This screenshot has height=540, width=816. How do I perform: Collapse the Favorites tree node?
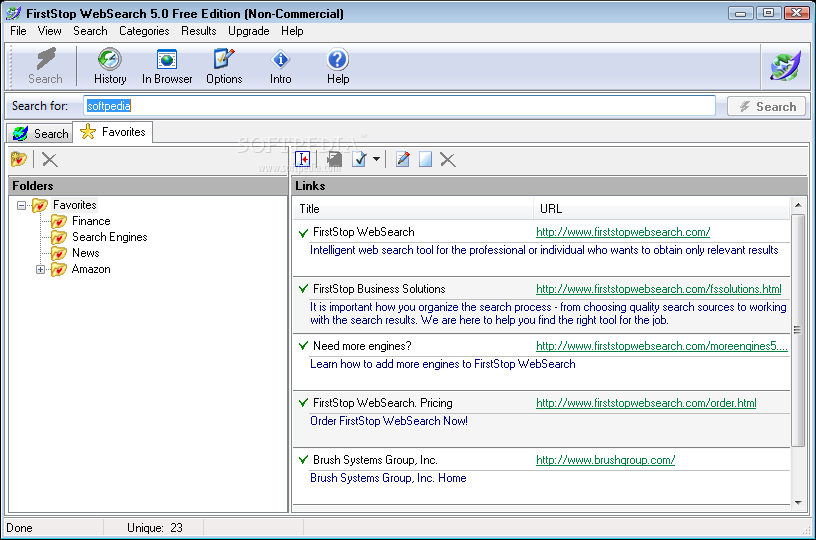[x=21, y=205]
